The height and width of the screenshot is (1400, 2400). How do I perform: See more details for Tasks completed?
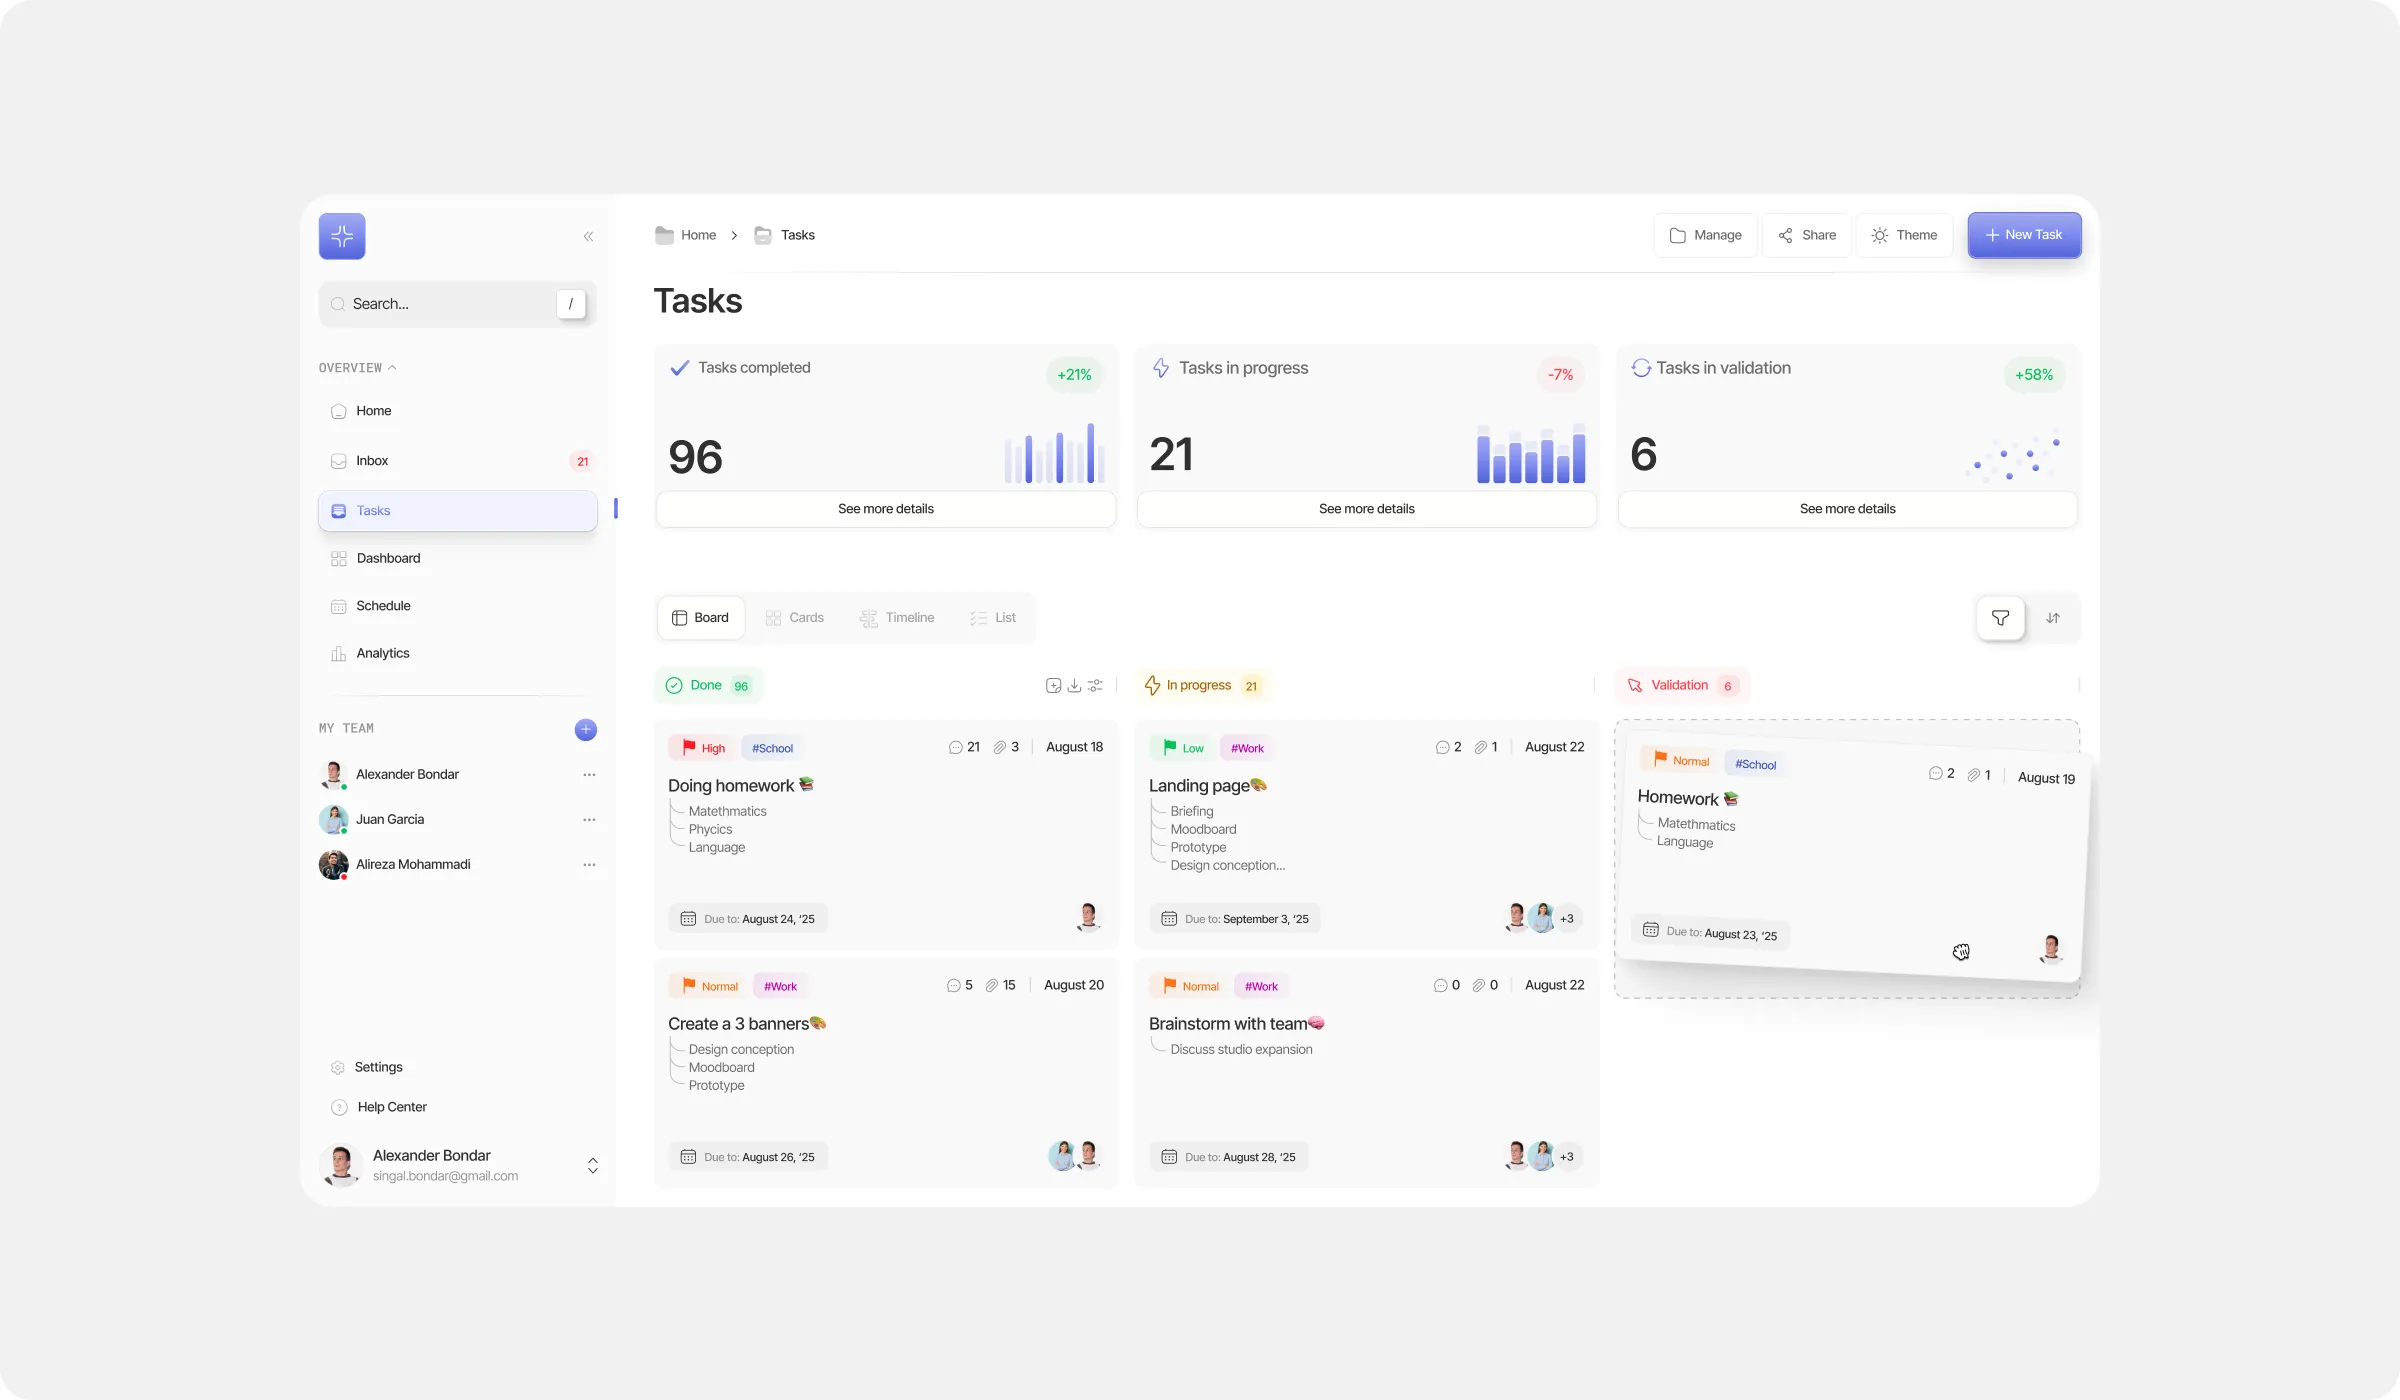tap(886, 509)
